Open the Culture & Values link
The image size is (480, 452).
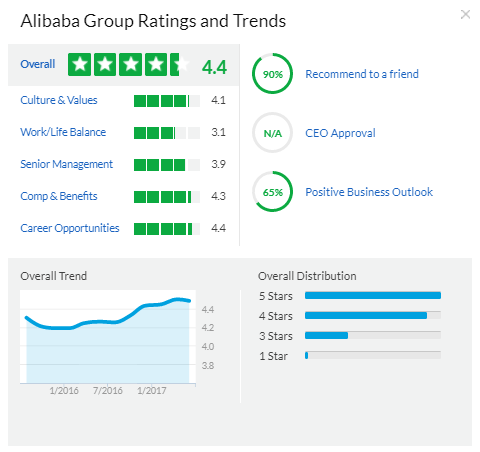pyautogui.click(x=59, y=100)
